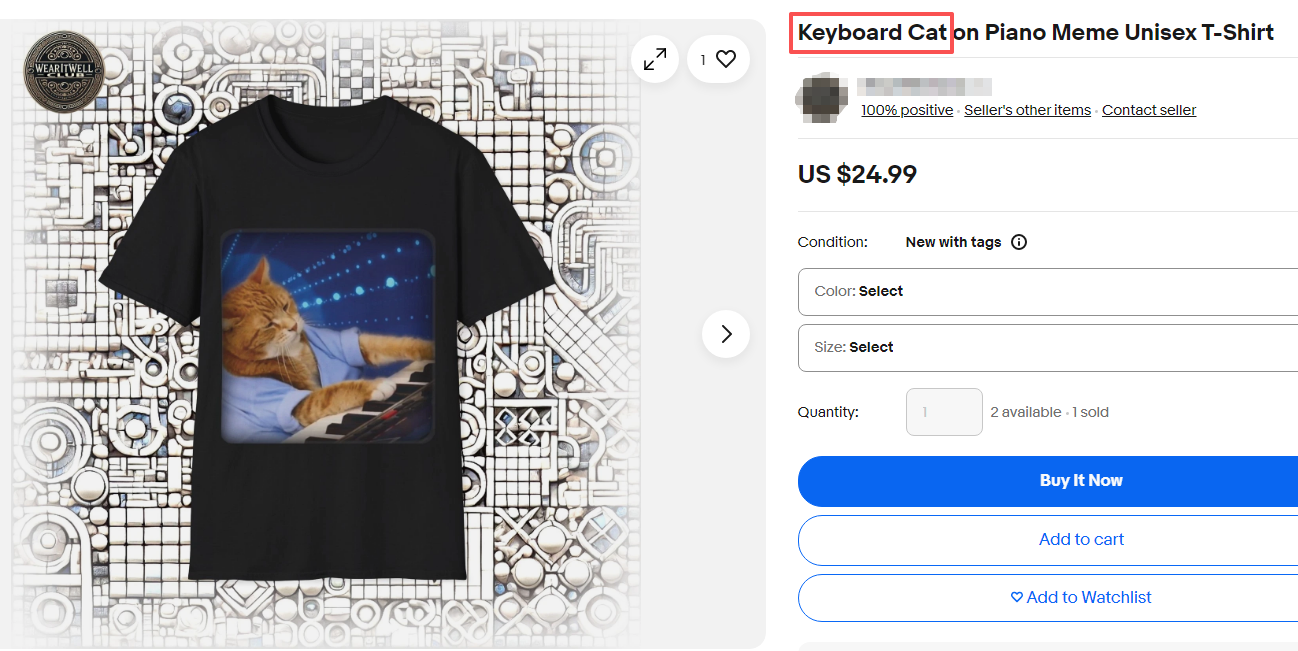This screenshot has width=1298, height=651.
Task: Click the heart icon on product image
Action: [x=726, y=60]
